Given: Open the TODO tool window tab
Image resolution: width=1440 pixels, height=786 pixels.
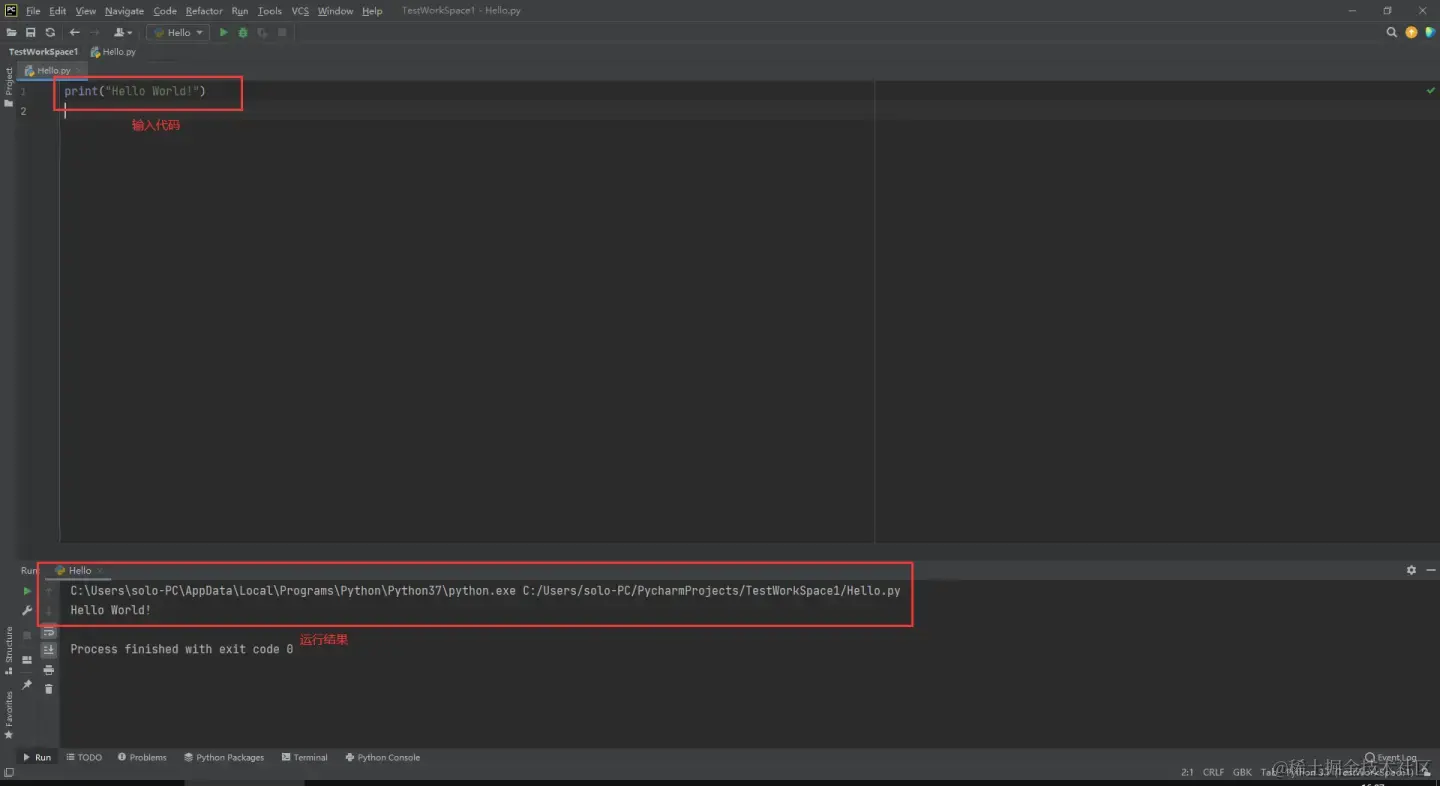Looking at the screenshot, I should 84,757.
